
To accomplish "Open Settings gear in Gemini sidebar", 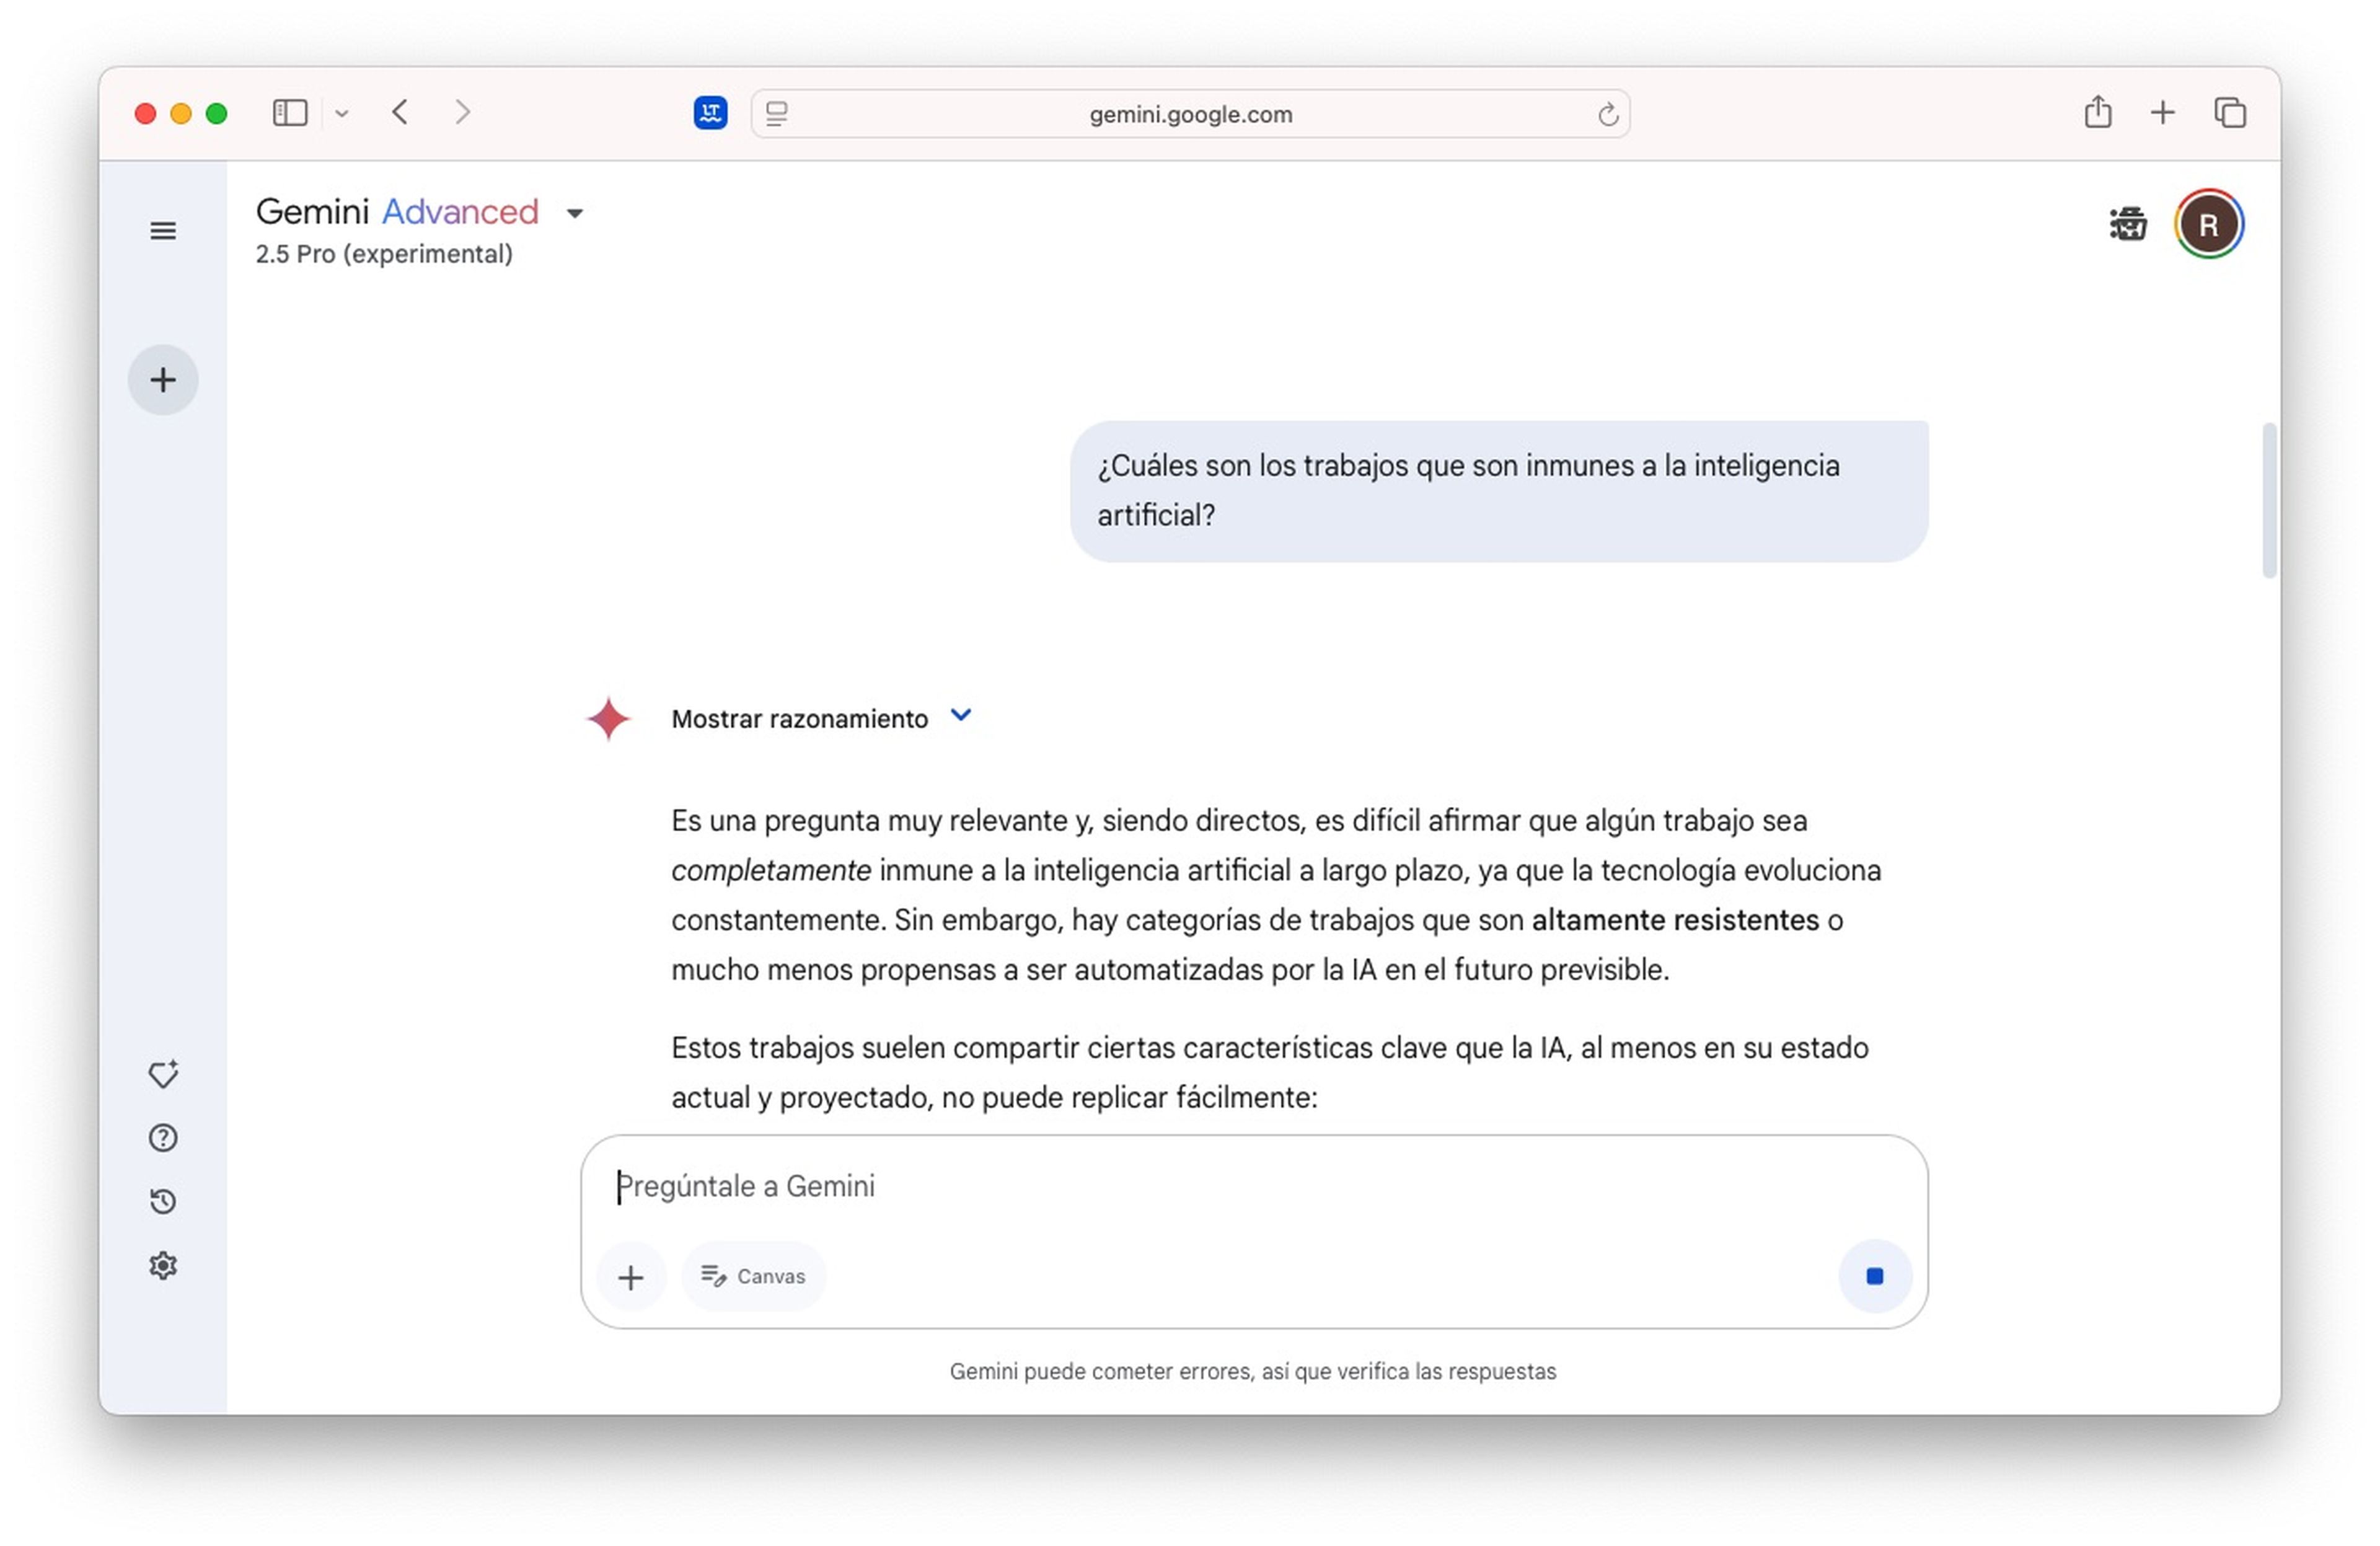I will point(163,1266).
